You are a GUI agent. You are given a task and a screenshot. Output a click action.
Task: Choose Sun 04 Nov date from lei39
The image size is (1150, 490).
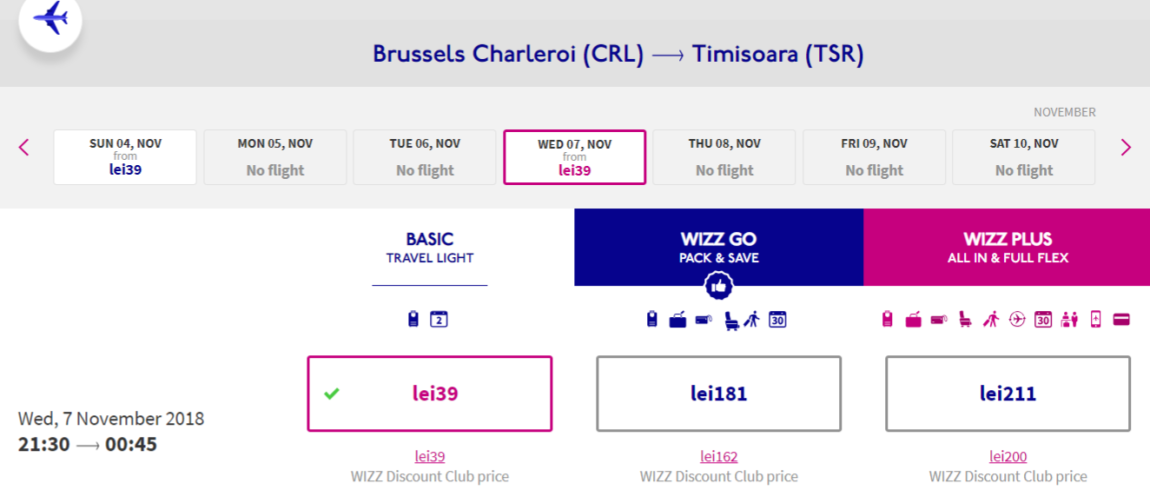125,157
